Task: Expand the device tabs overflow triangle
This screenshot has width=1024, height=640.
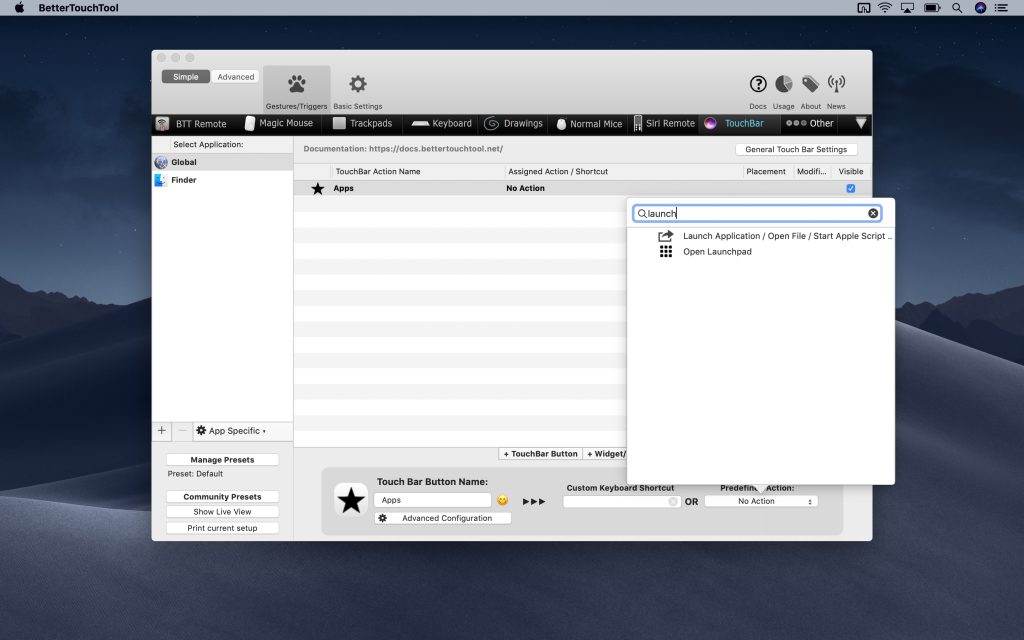Action: coord(861,123)
